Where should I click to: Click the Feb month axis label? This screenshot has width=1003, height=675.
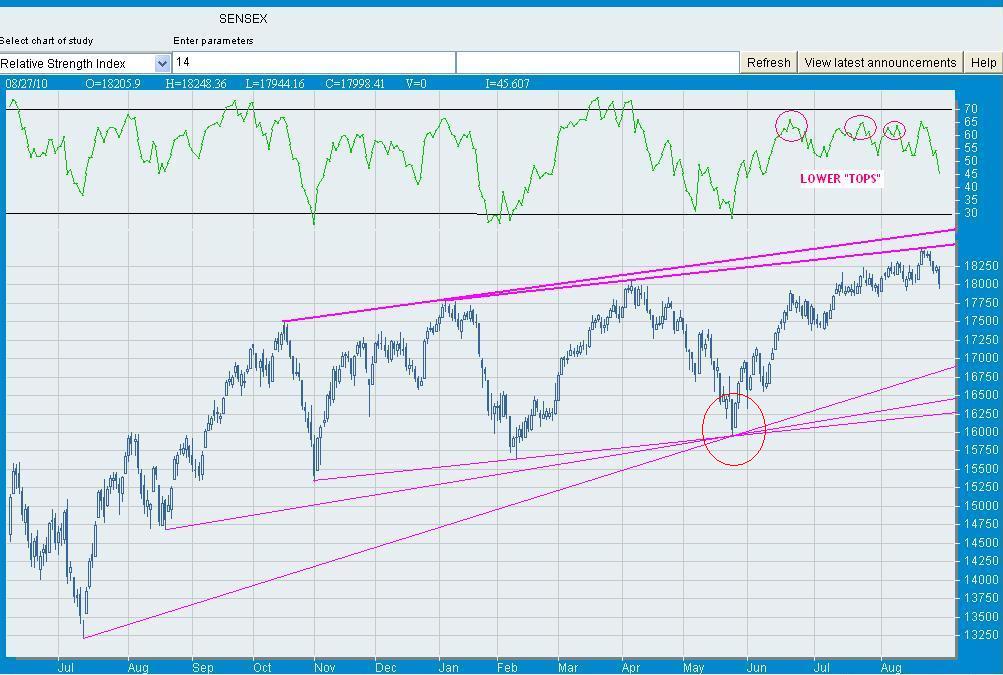coord(507,668)
